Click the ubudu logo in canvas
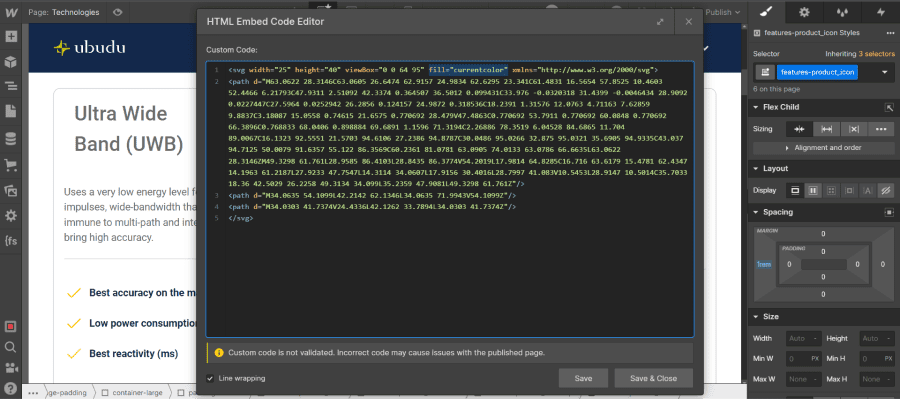This screenshot has height=399, width=900. click(x=90, y=48)
